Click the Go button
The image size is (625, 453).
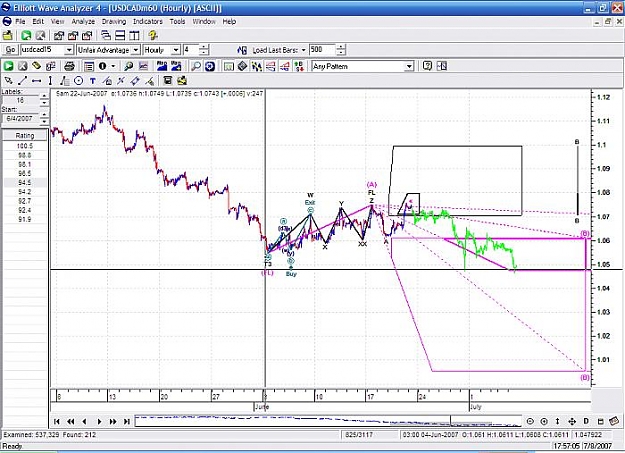tap(10, 50)
